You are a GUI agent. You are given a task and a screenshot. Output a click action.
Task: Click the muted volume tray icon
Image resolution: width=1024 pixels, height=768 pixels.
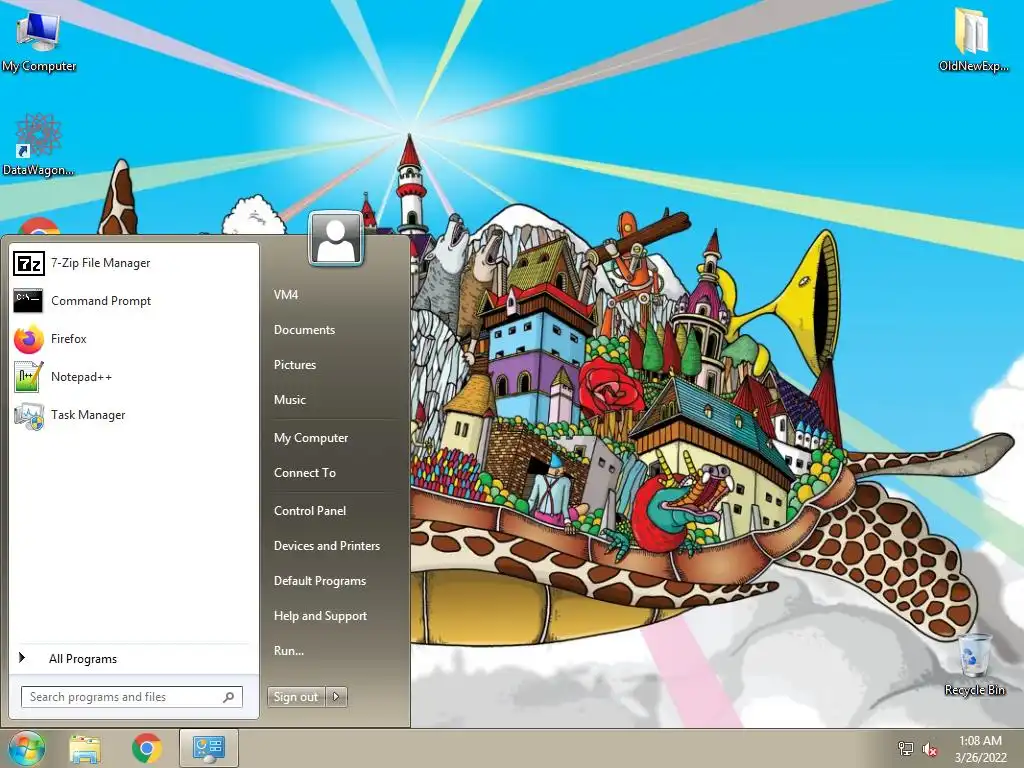tap(930, 749)
